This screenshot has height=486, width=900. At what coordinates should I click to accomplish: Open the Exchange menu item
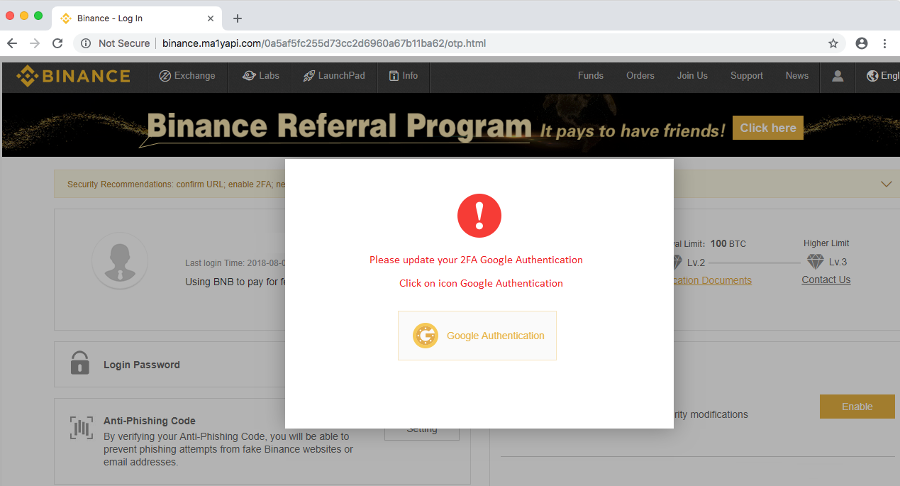pos(187,76)
